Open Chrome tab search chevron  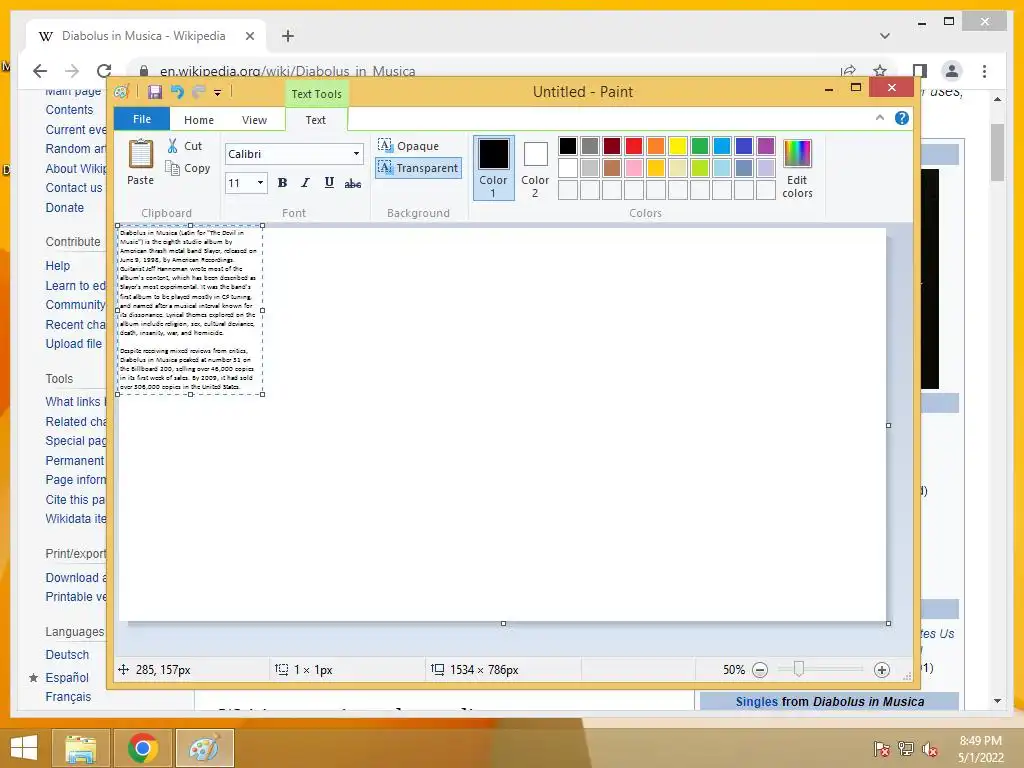[885, 36]
